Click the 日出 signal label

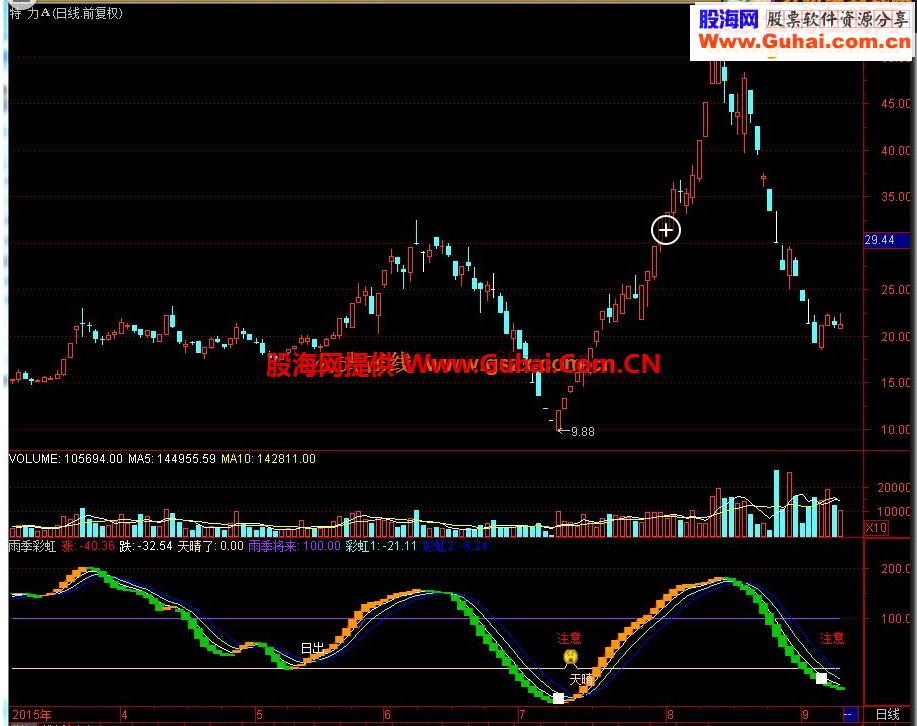pyautogui.click(x=312, y=648)
